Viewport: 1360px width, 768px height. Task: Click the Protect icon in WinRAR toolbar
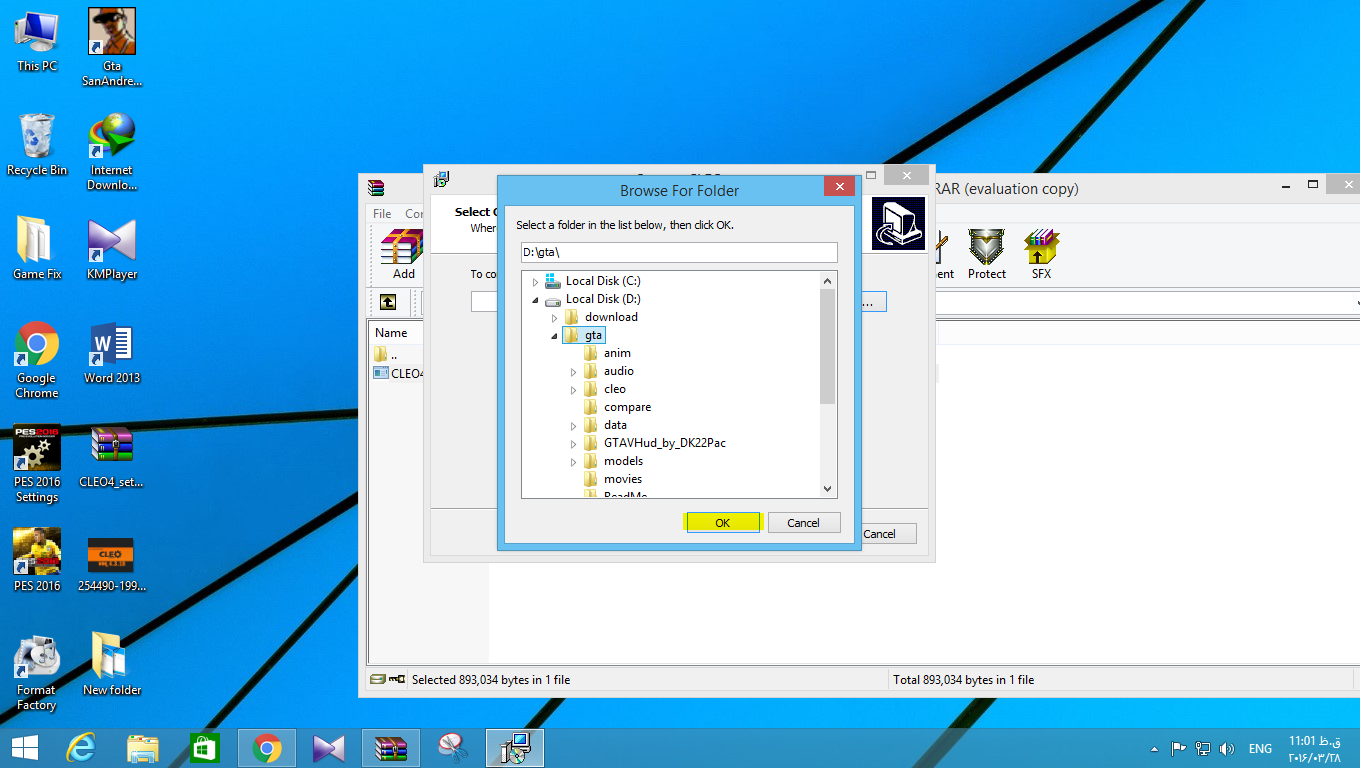pos(986,254)
